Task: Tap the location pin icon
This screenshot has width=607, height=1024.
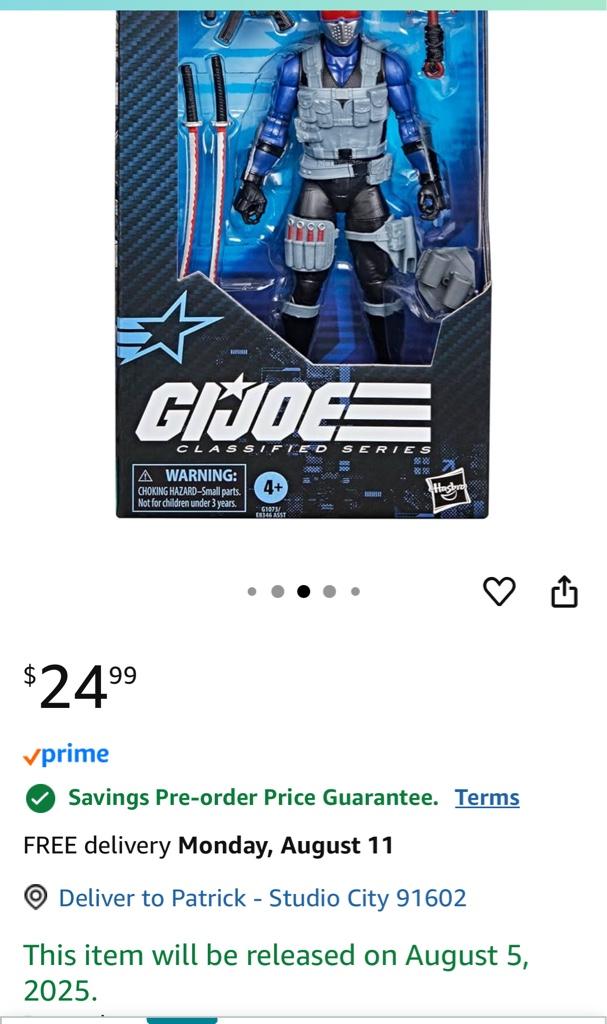Action: 36,897
